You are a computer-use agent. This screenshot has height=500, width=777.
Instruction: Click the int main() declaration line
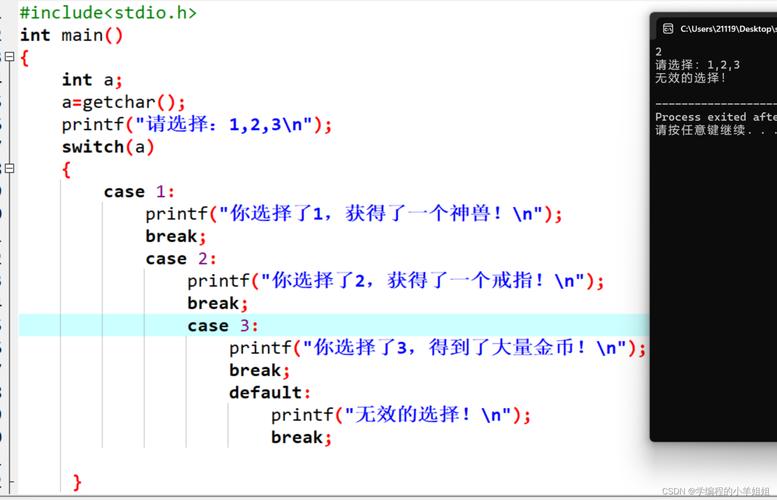[71, 35]
